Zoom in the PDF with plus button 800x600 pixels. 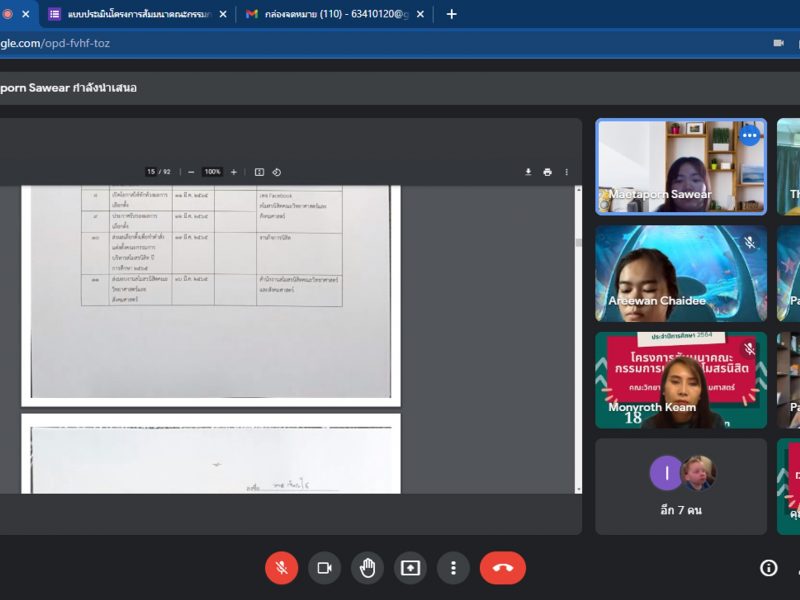(234, 172)
